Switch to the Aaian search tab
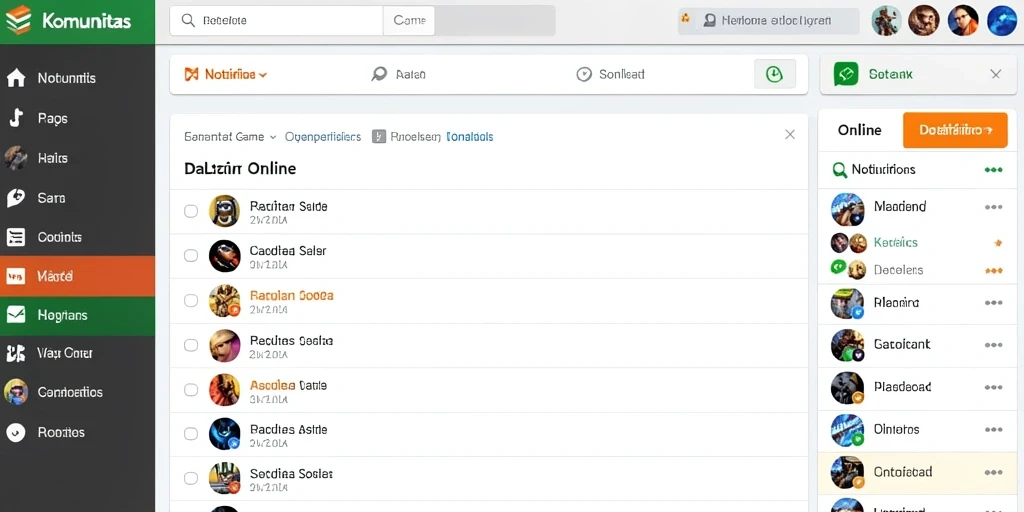This screenshot has width=1024, height=512. 398,74
